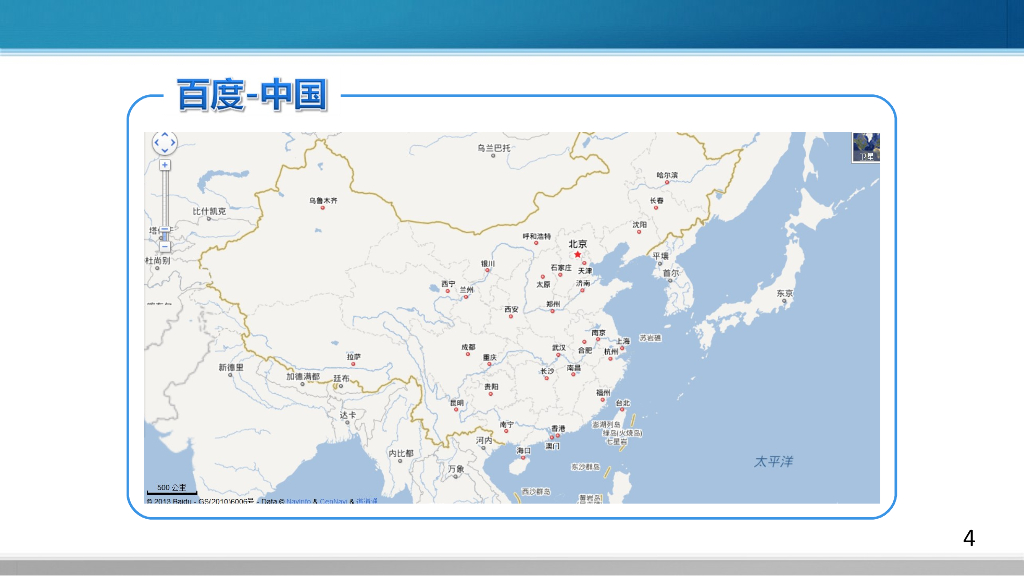Click the 武汉 city label
Image resolution: width=1024 pixels, height=576 pixels.
tap(558, 347)
